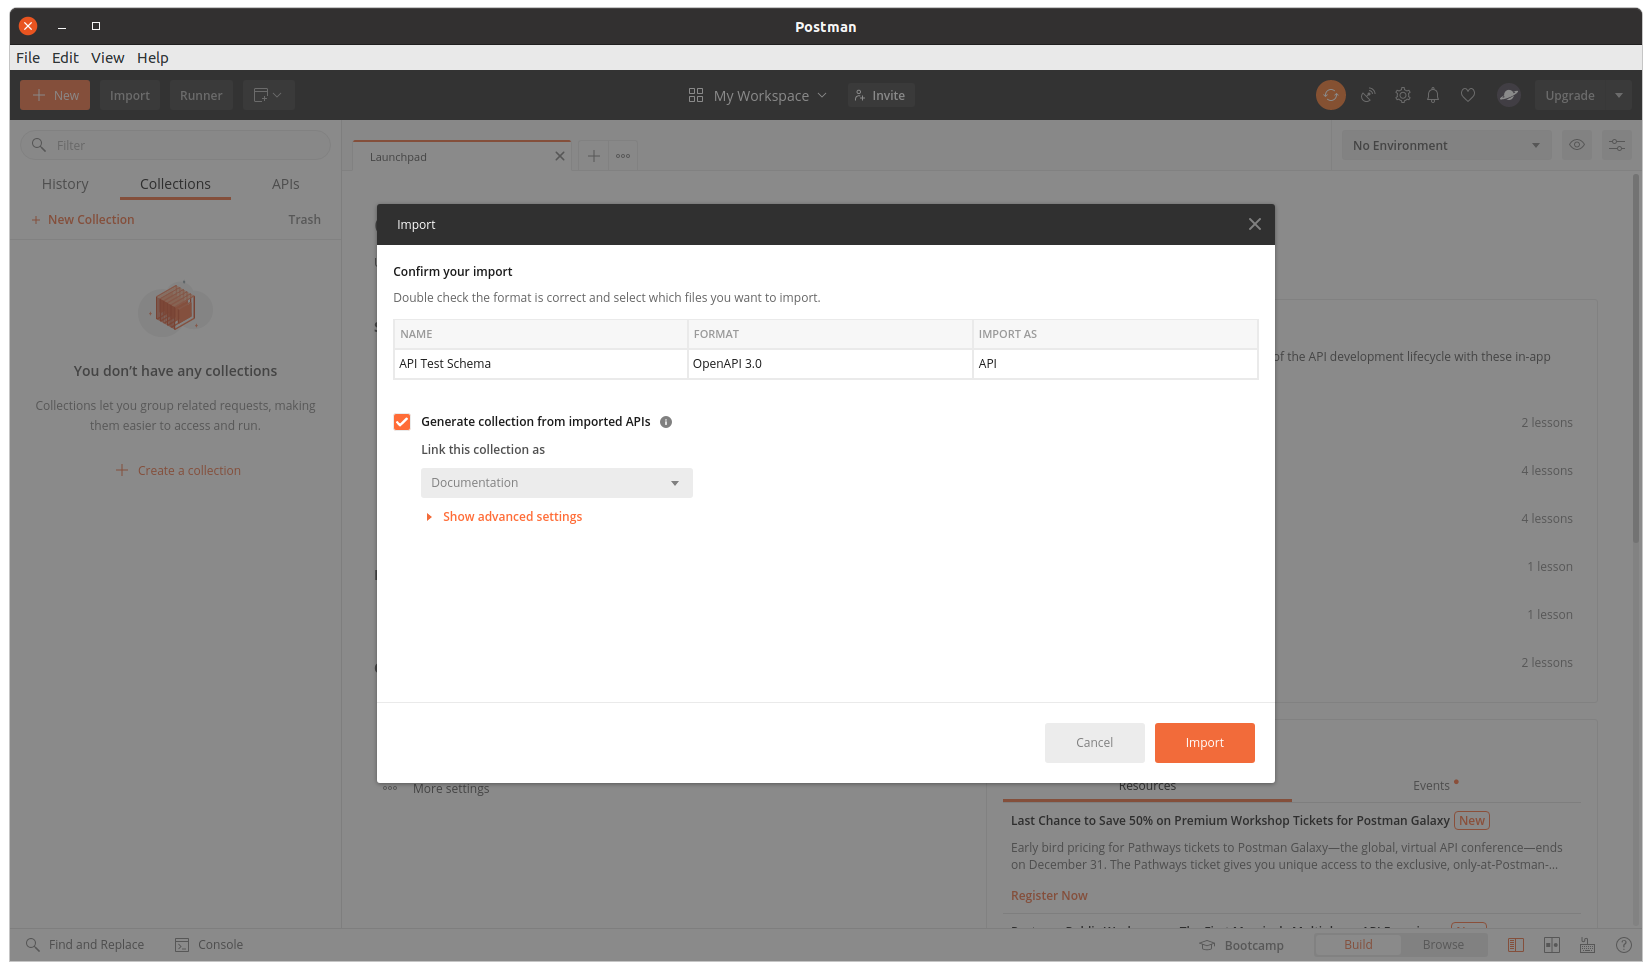The width and height of the screenshot is (1652, 971).
Task: Open the View menu
Action: pyautogui.click(x=107, y=57)
